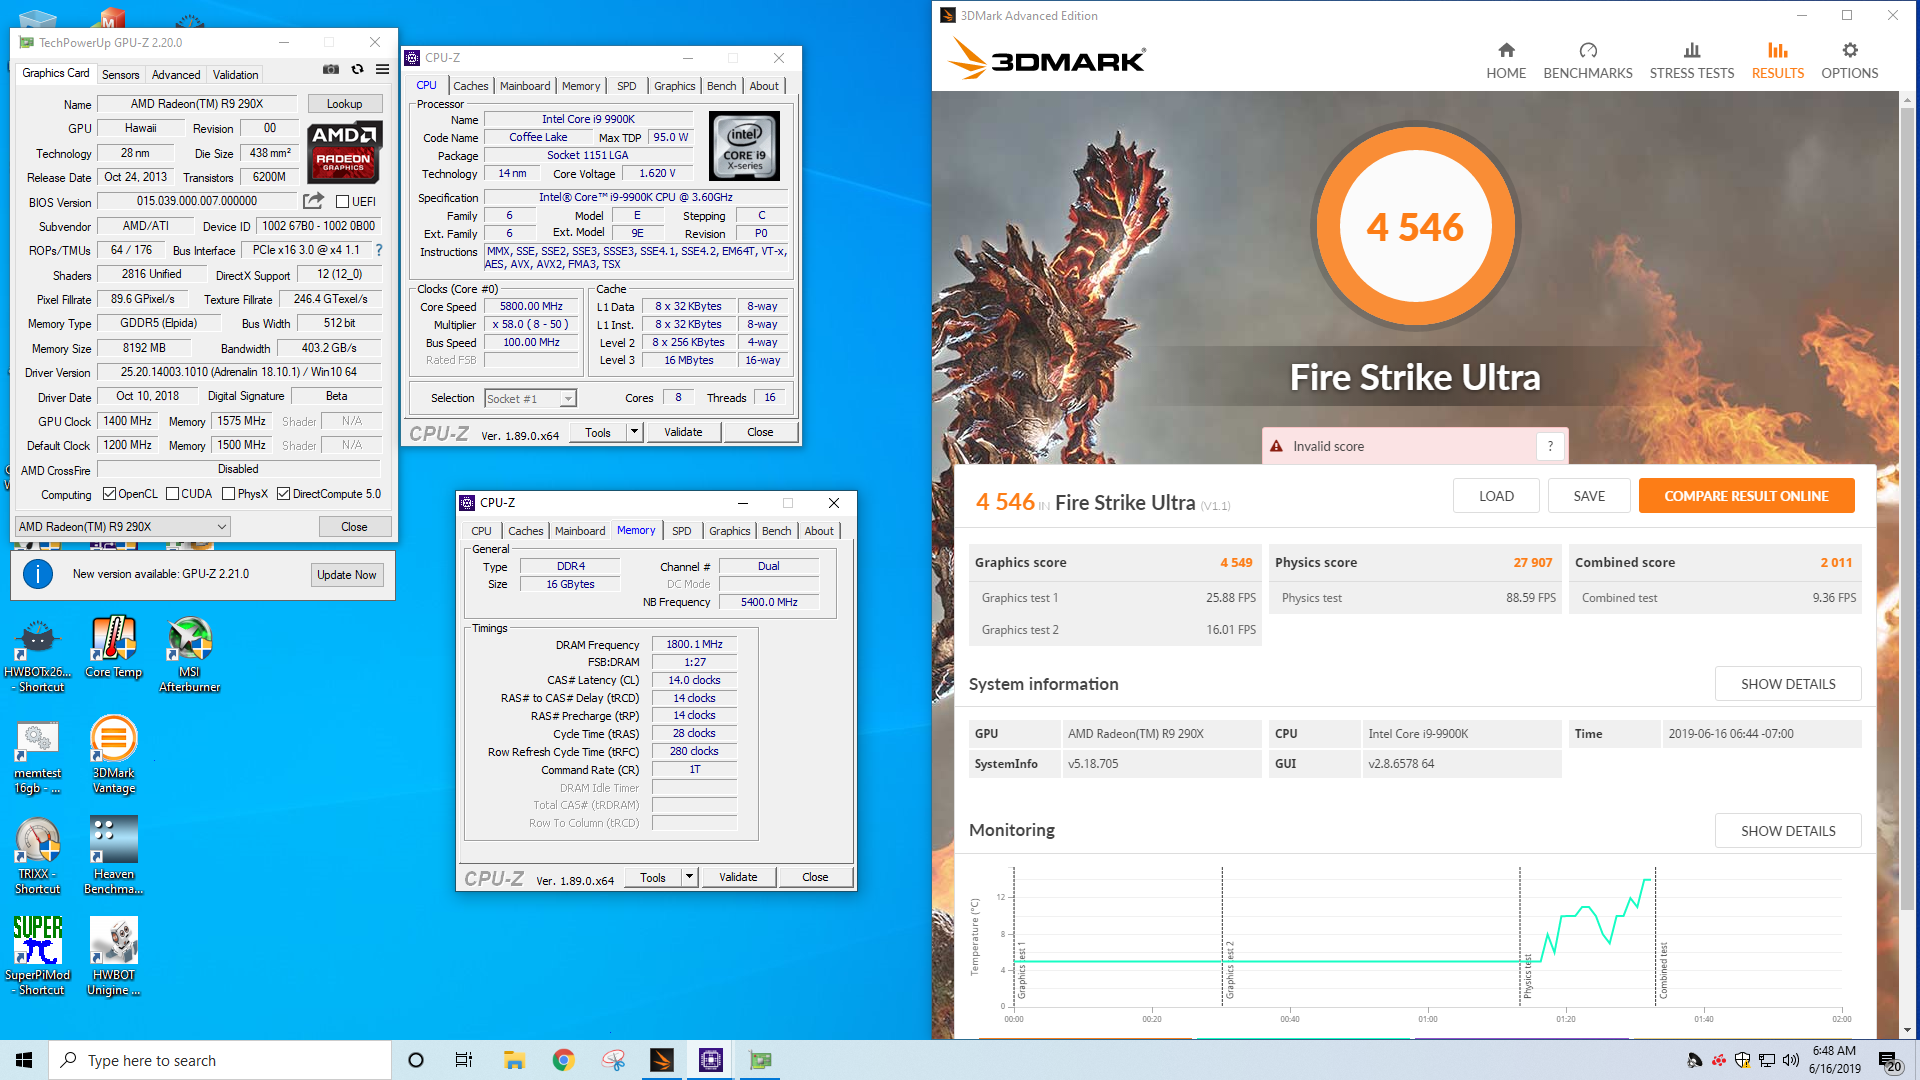
Task: Click the Cortana circle in taskbar
Action: [x=416, y=1060]
